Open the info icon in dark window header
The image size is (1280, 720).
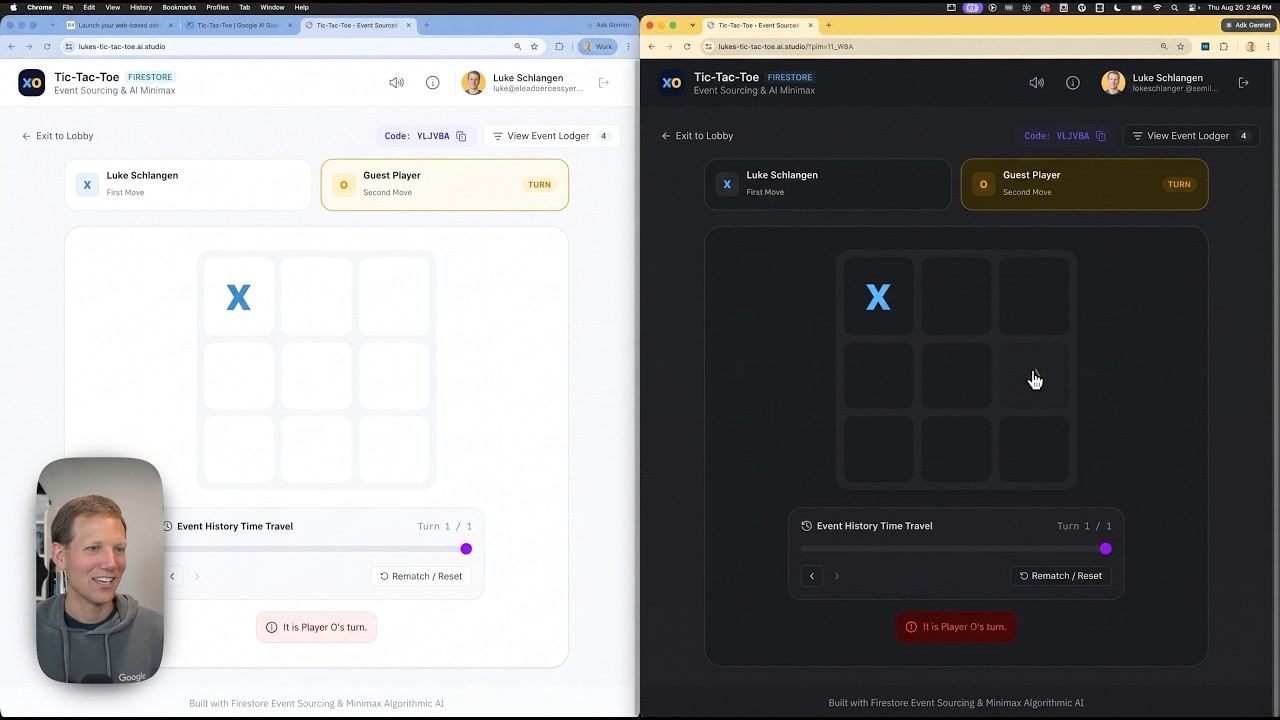click(x=1072, y=83)
